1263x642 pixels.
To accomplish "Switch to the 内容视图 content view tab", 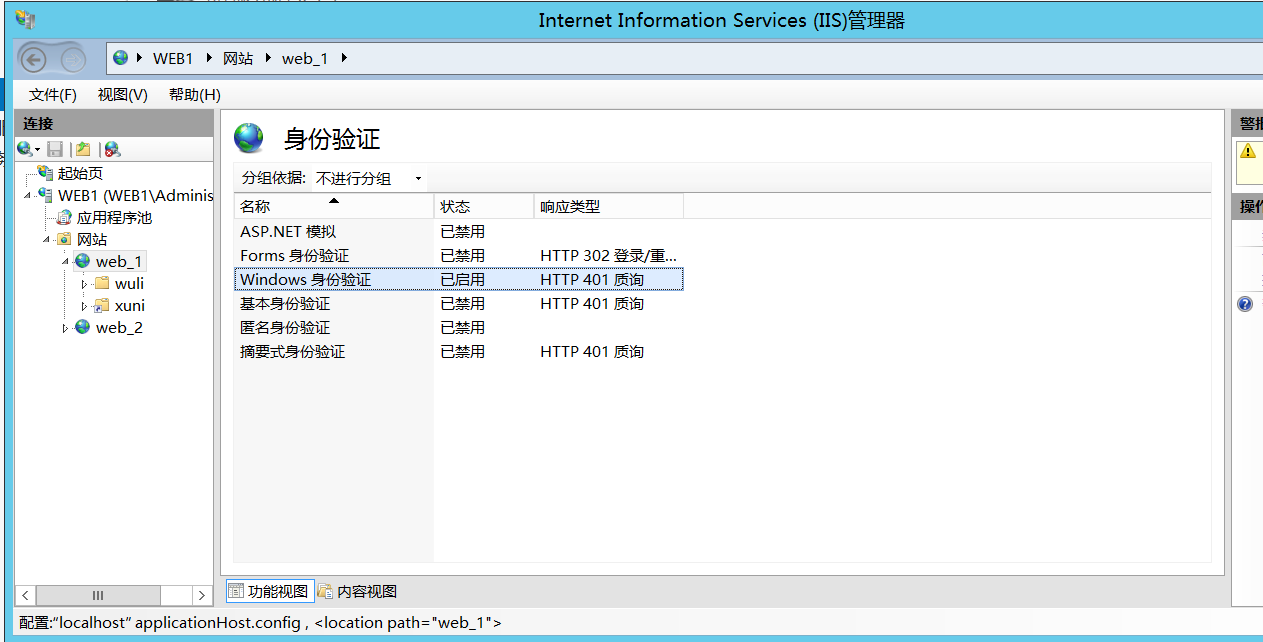I will tap(358, 591).
